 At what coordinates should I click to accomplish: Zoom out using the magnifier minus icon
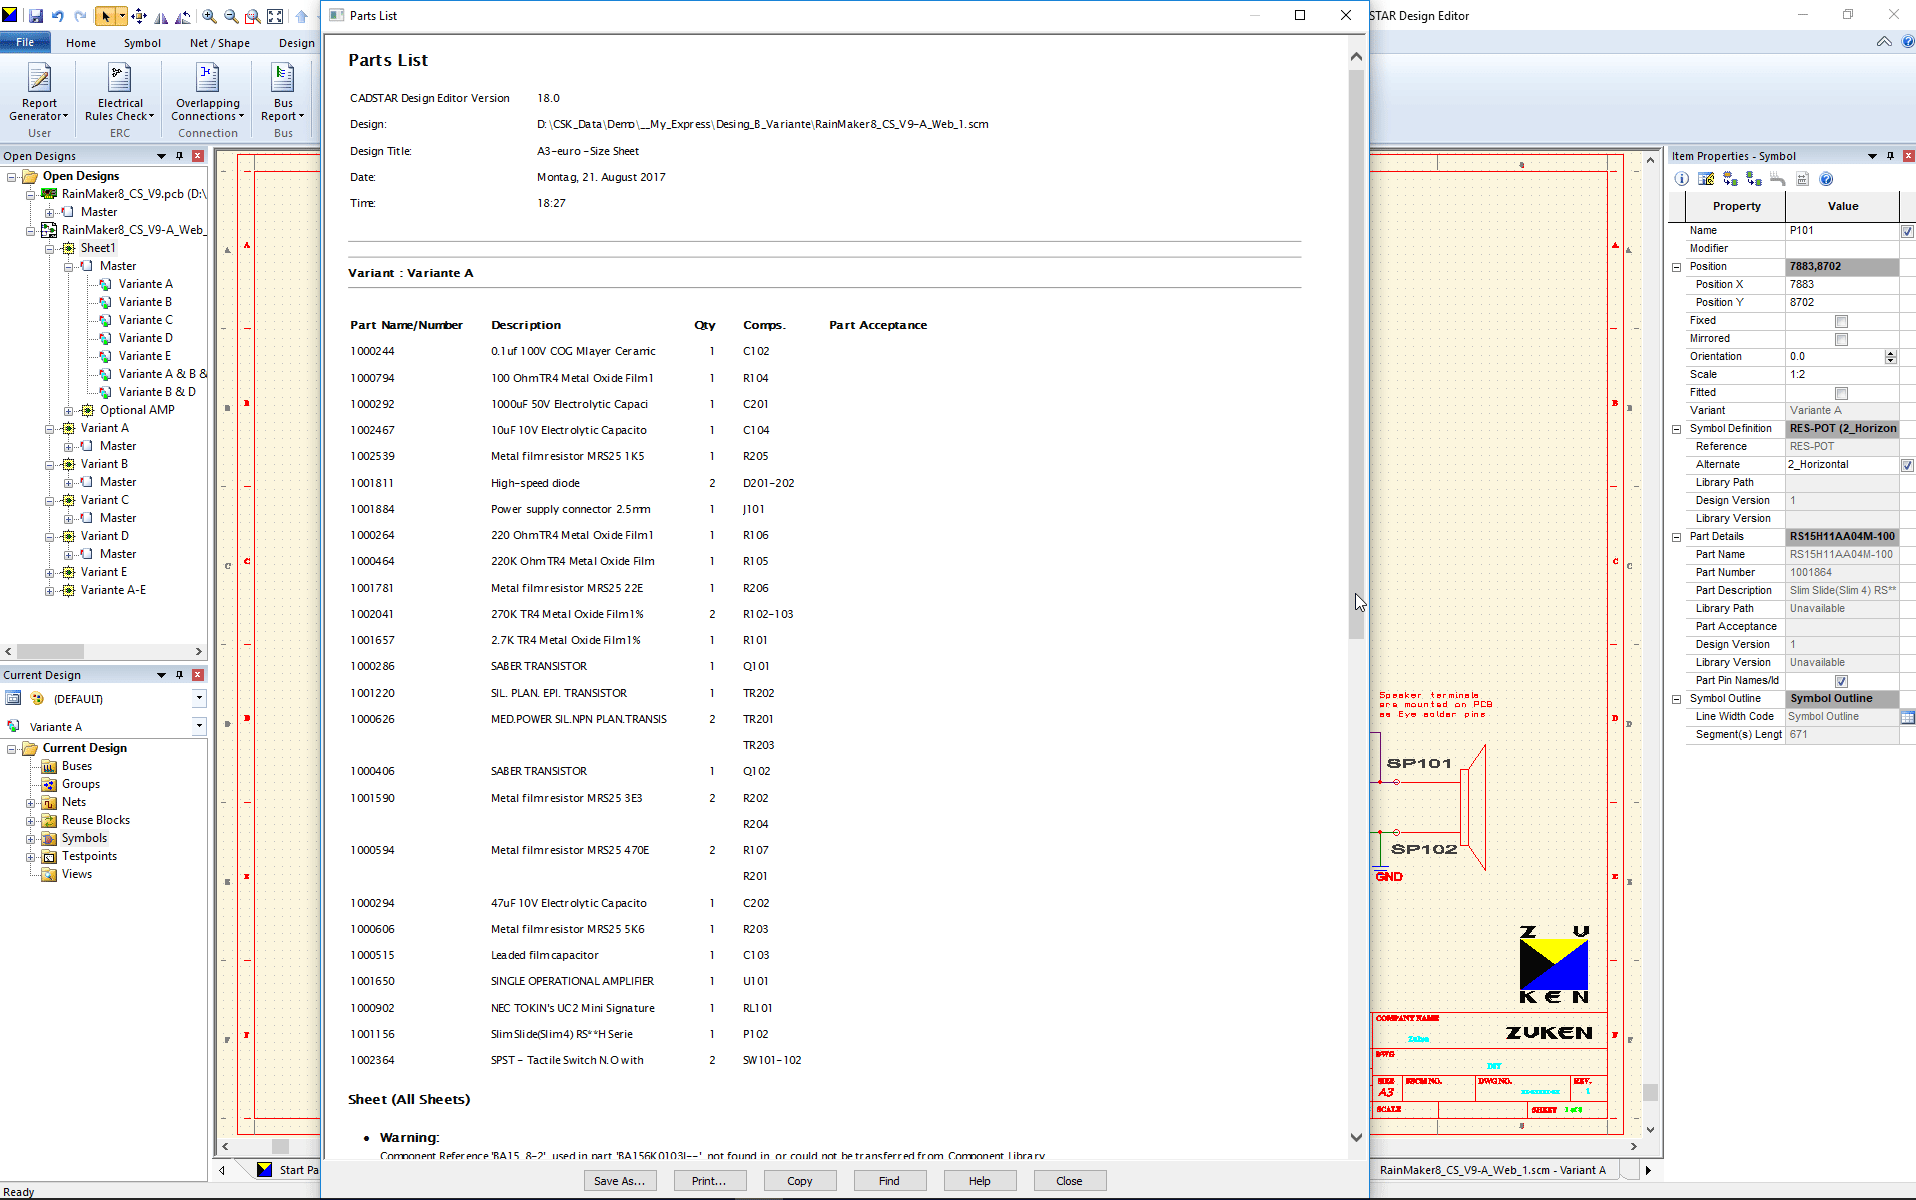231,16
